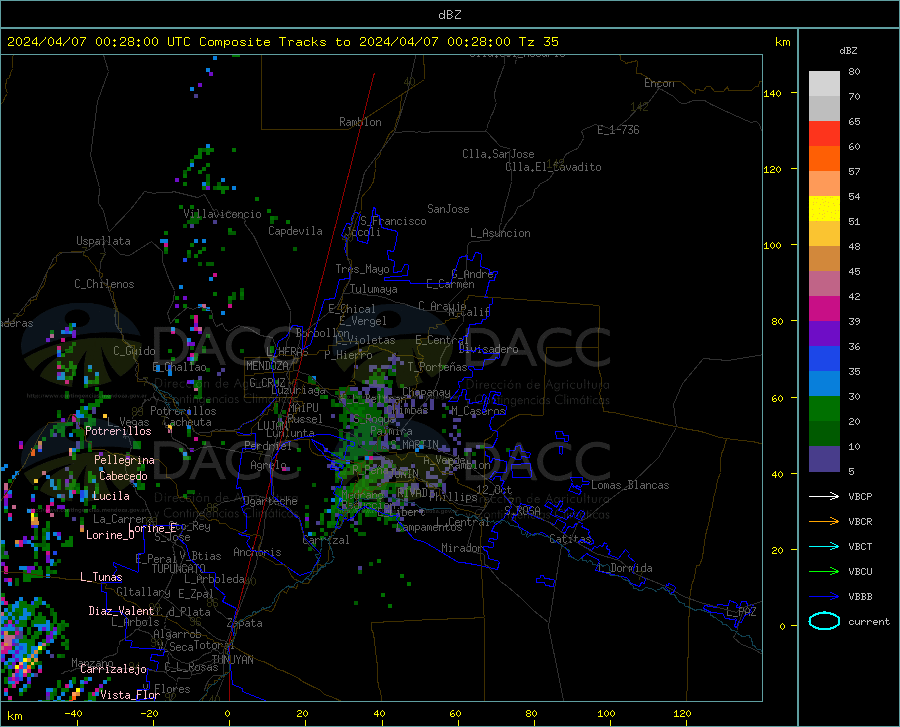The width and height of the screenshot is (900, 727).
Task: Click the C_Chilenos map label
Action: (104, 284)
